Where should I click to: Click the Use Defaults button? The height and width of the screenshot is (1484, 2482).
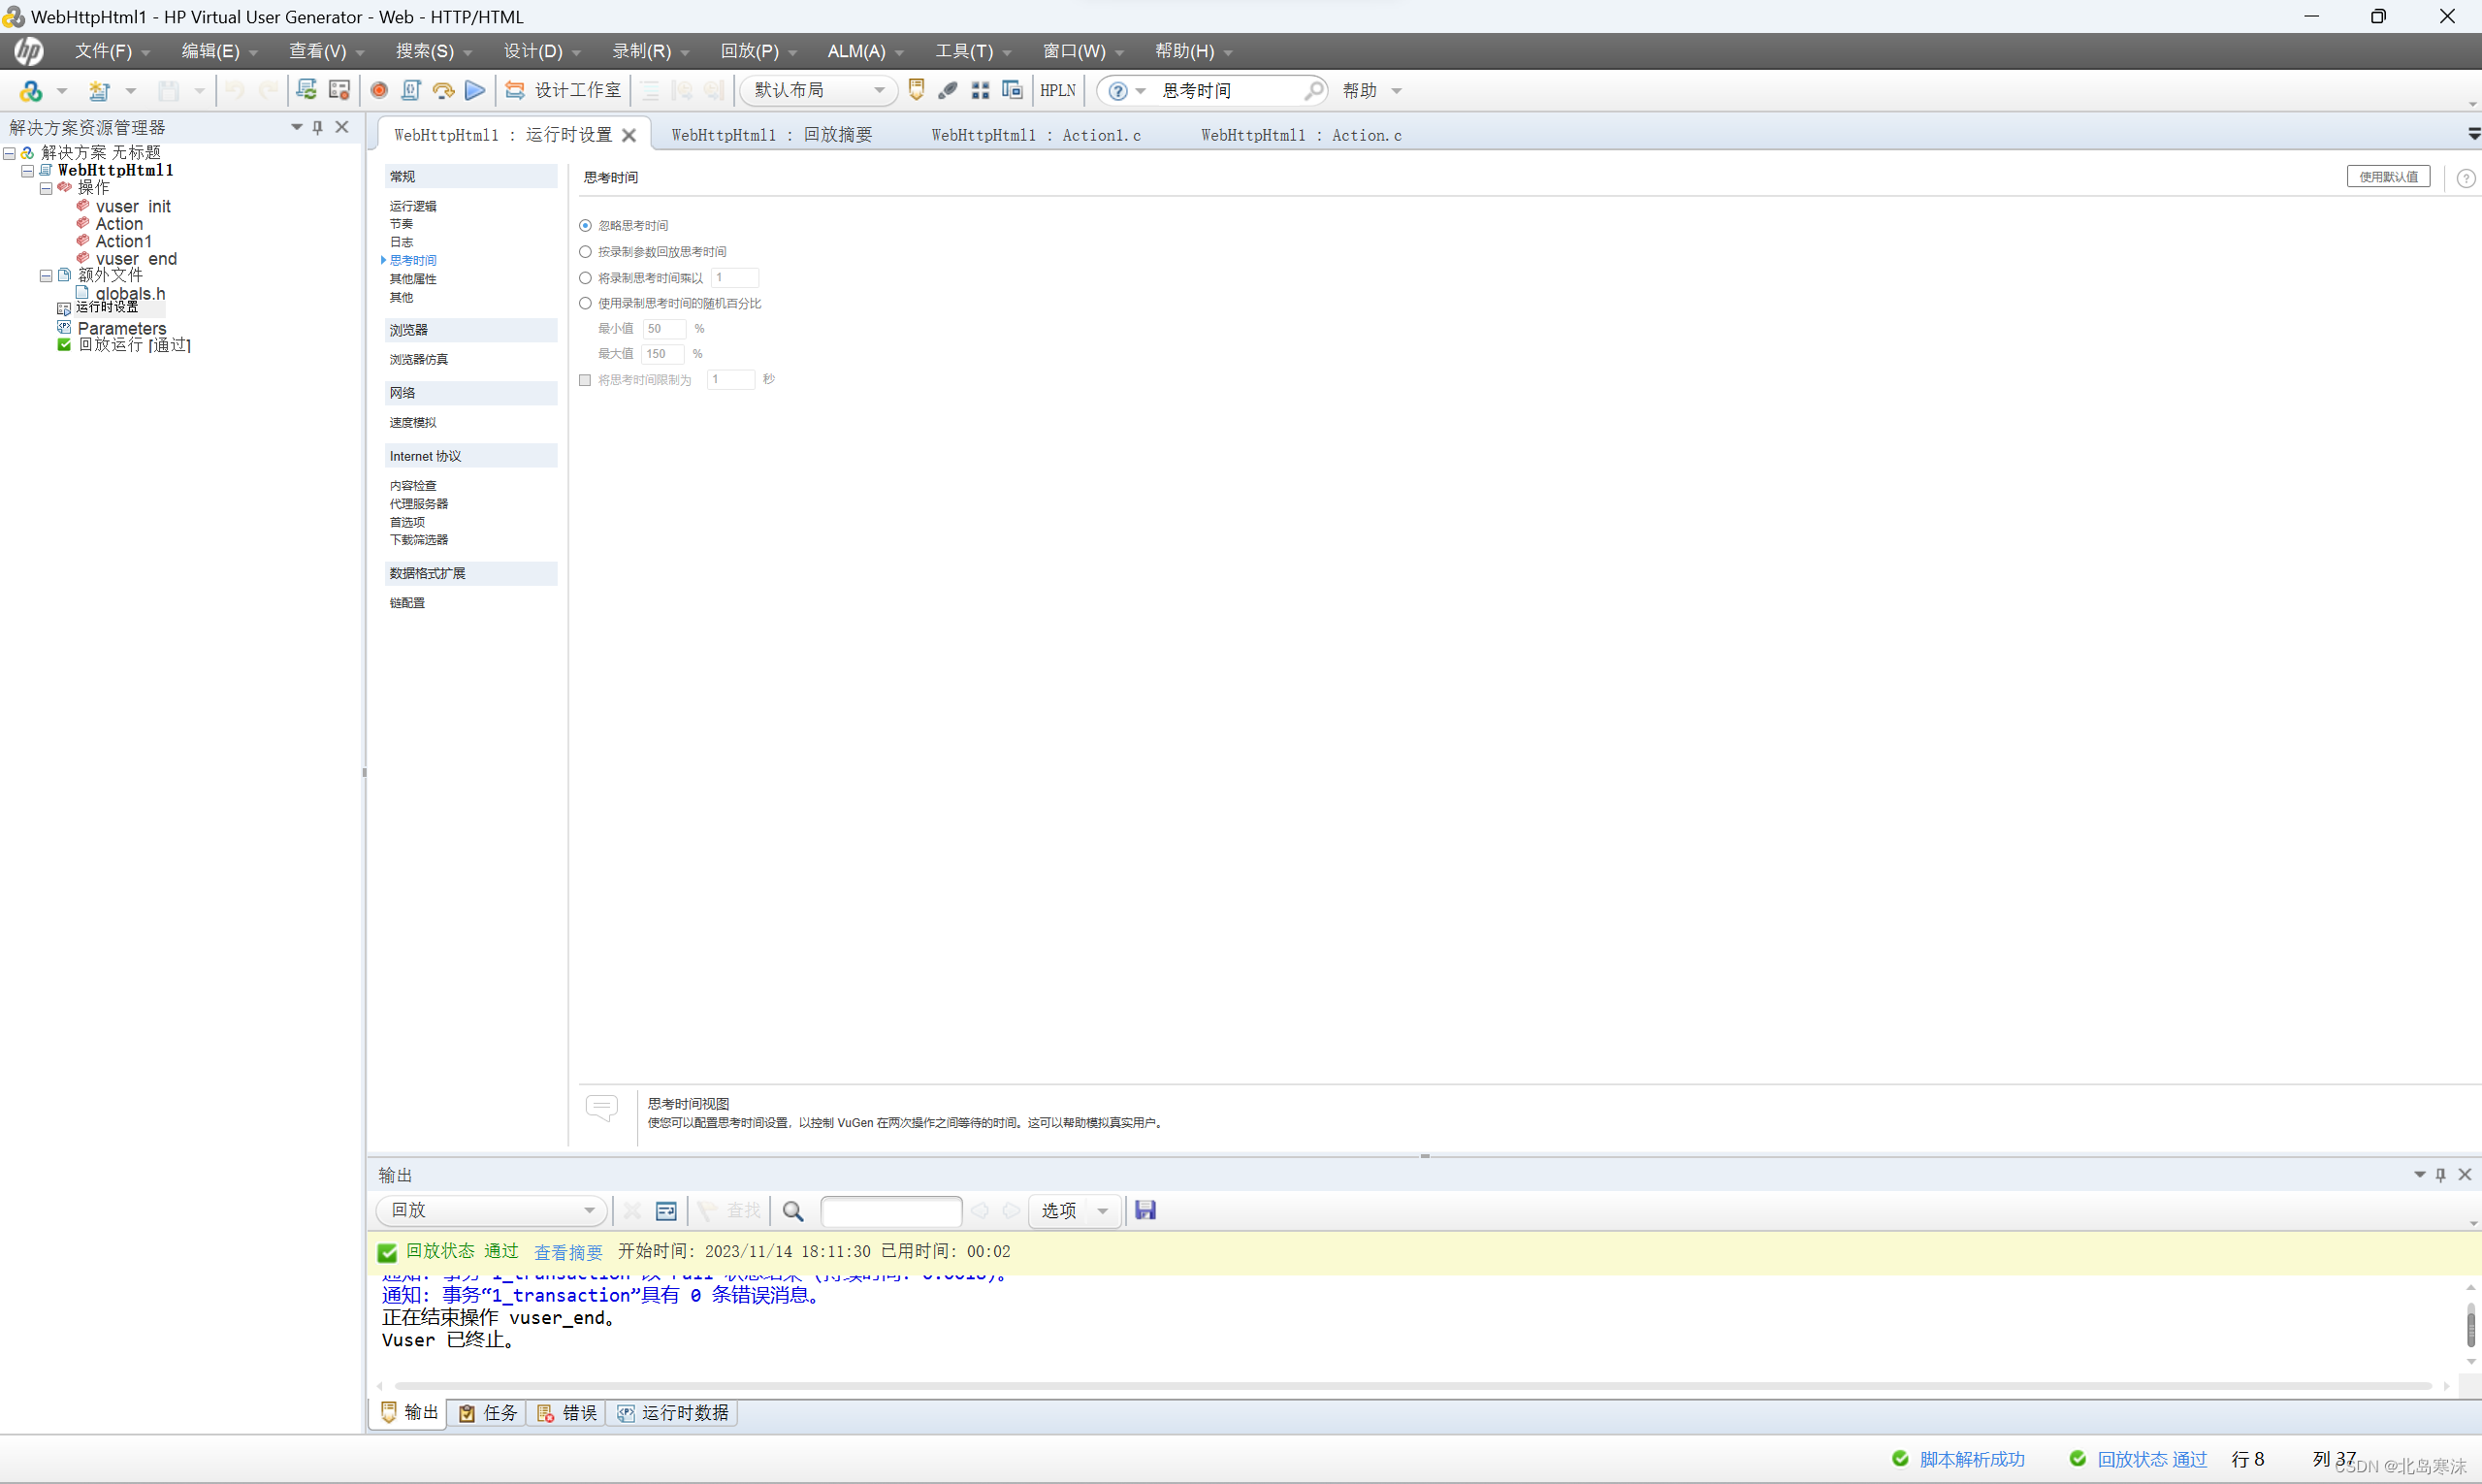2387,177
